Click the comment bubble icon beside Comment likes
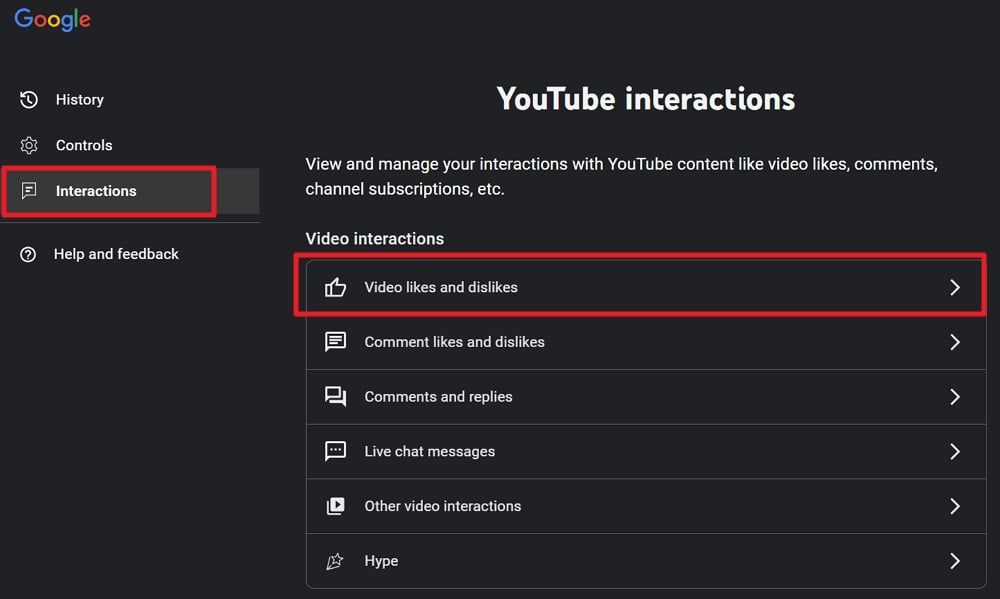The width and height of the screenshot is (1000, 599). pos(335,341)
